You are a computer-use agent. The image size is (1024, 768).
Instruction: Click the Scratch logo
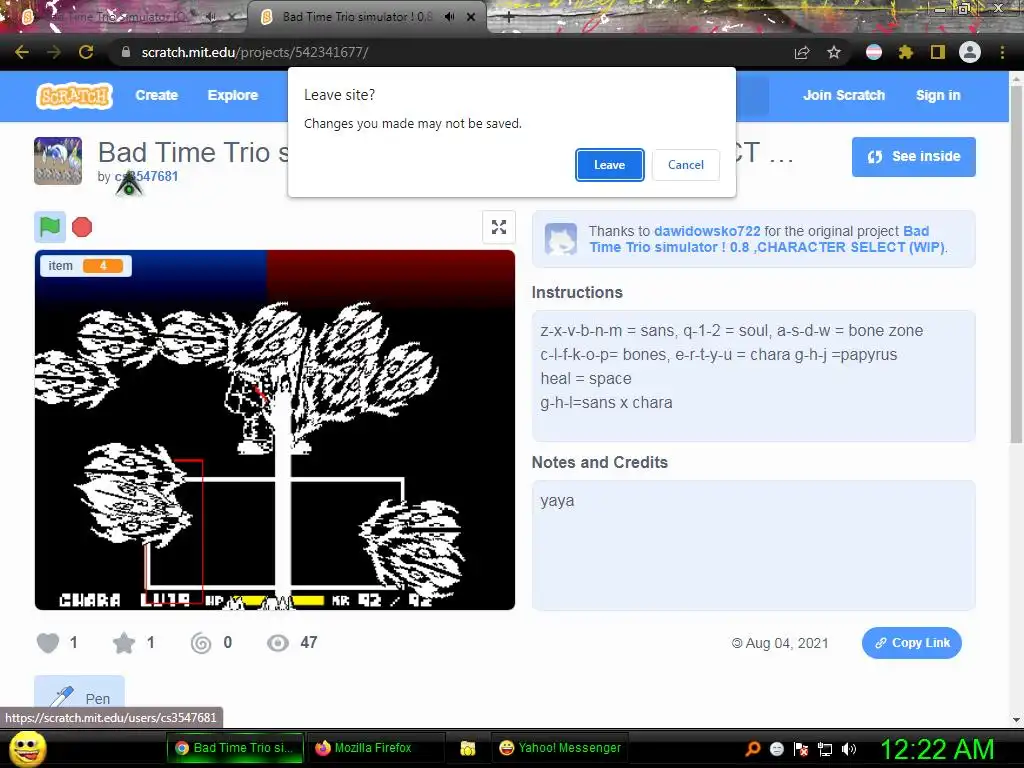click(x=74, y=95)
